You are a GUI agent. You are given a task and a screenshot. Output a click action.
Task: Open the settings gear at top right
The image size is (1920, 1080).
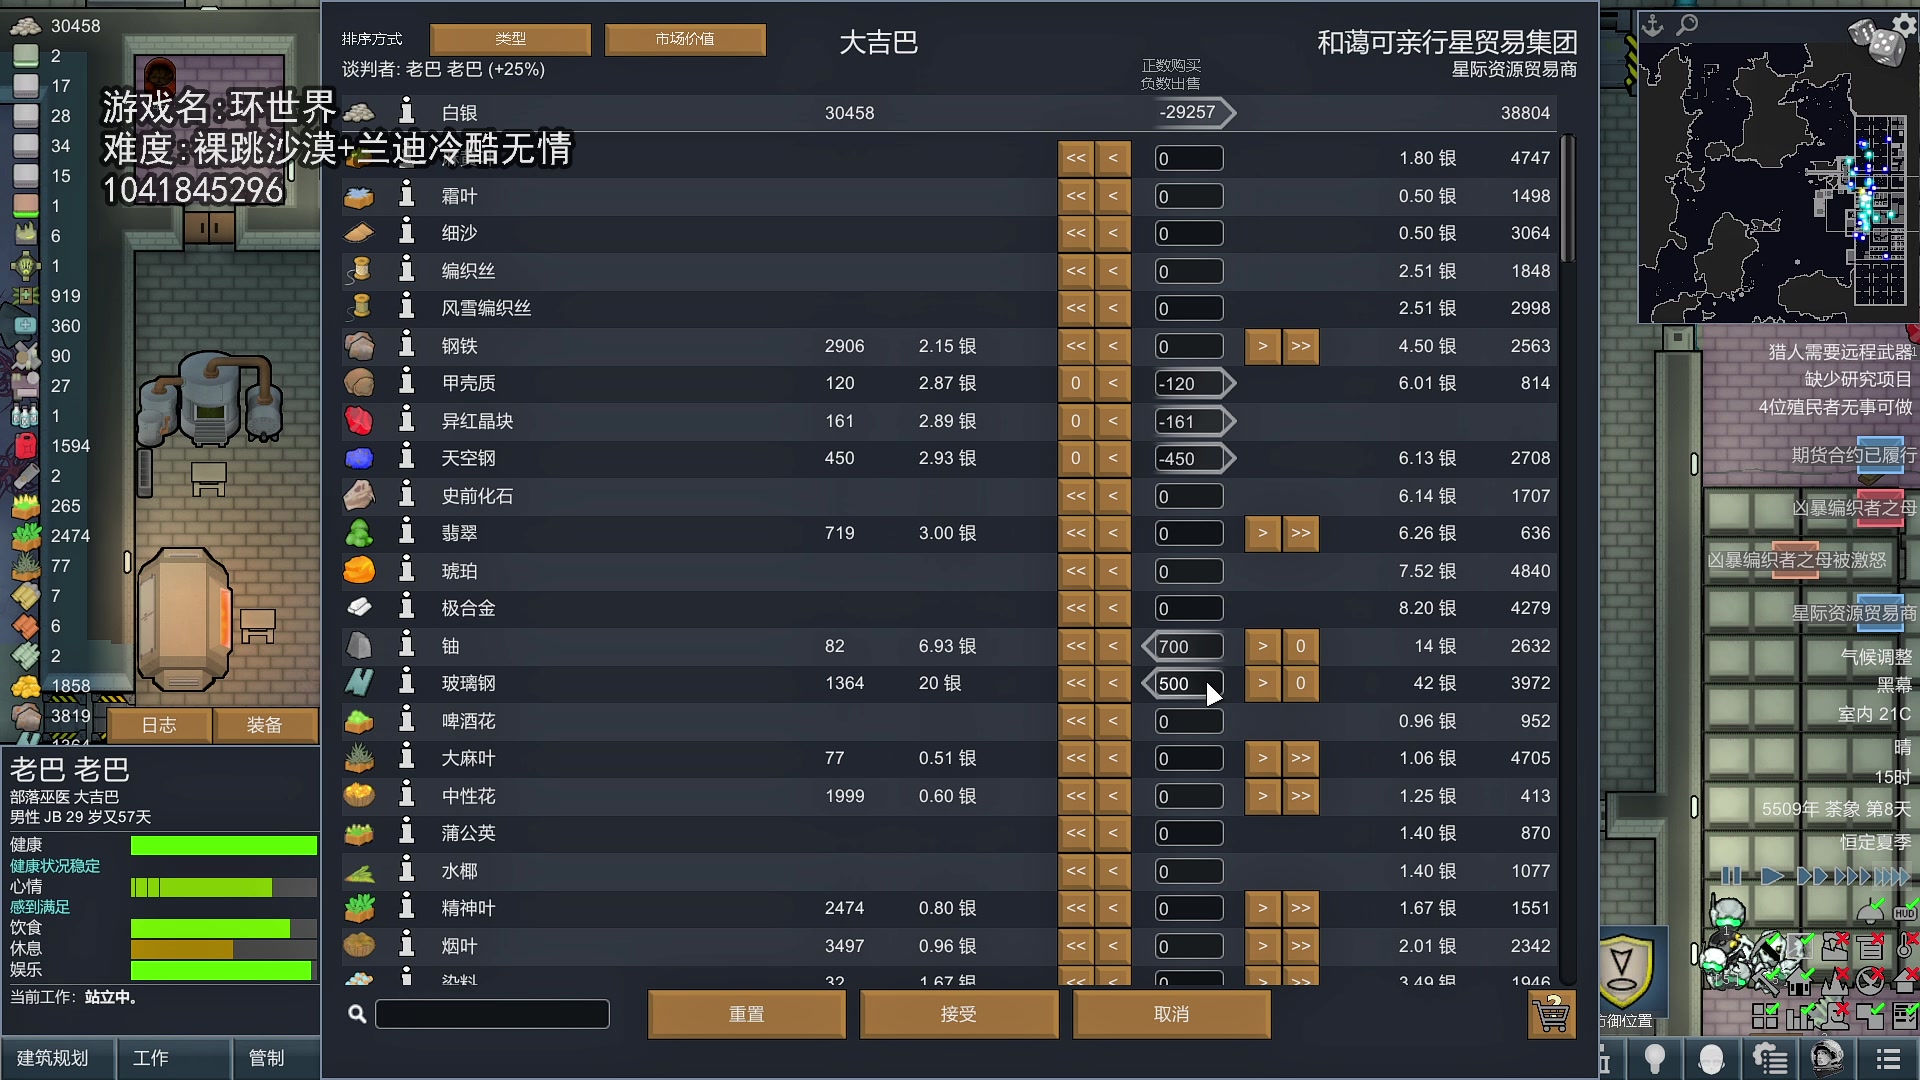(1904, 25)
